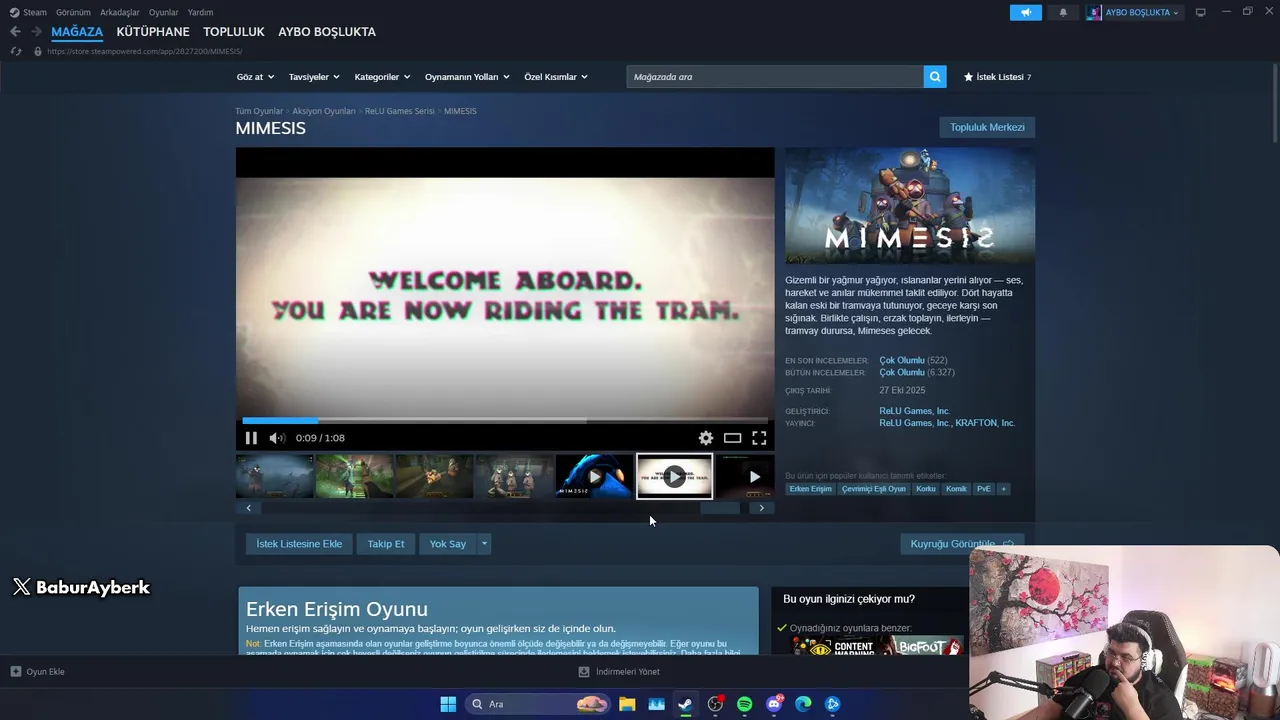The image size is (1280, 720).
Task: Select the Çevrimiçi Eşli Oyun tag
Action: point(874,489)
